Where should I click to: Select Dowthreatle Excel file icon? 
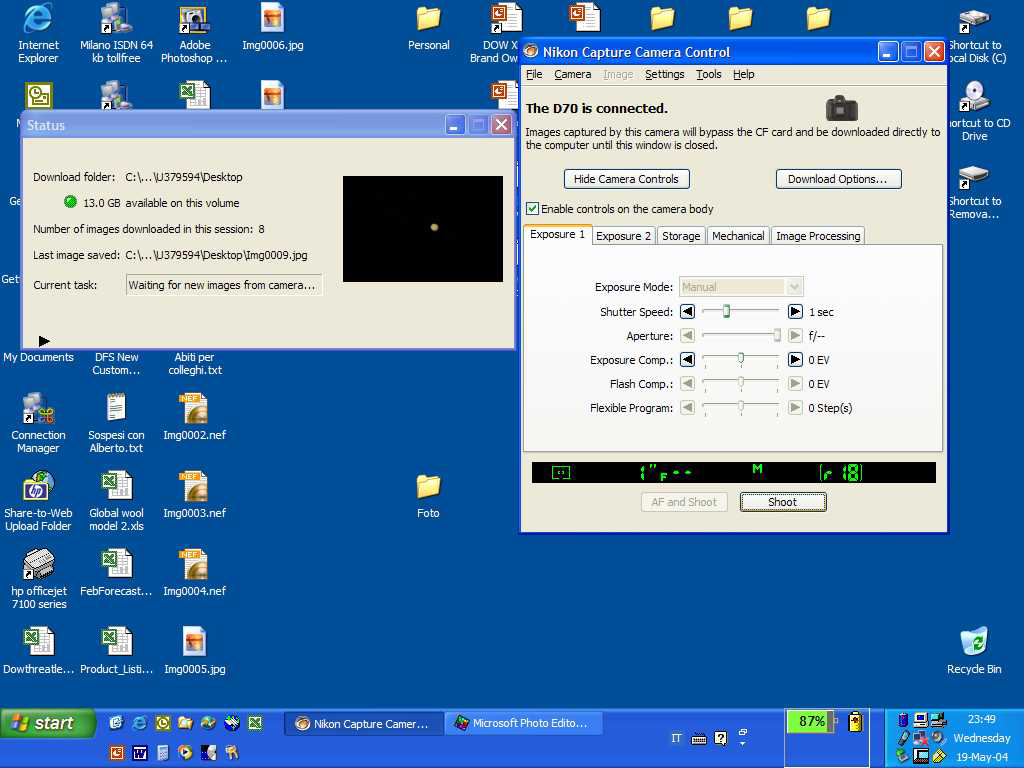(38, 650)
